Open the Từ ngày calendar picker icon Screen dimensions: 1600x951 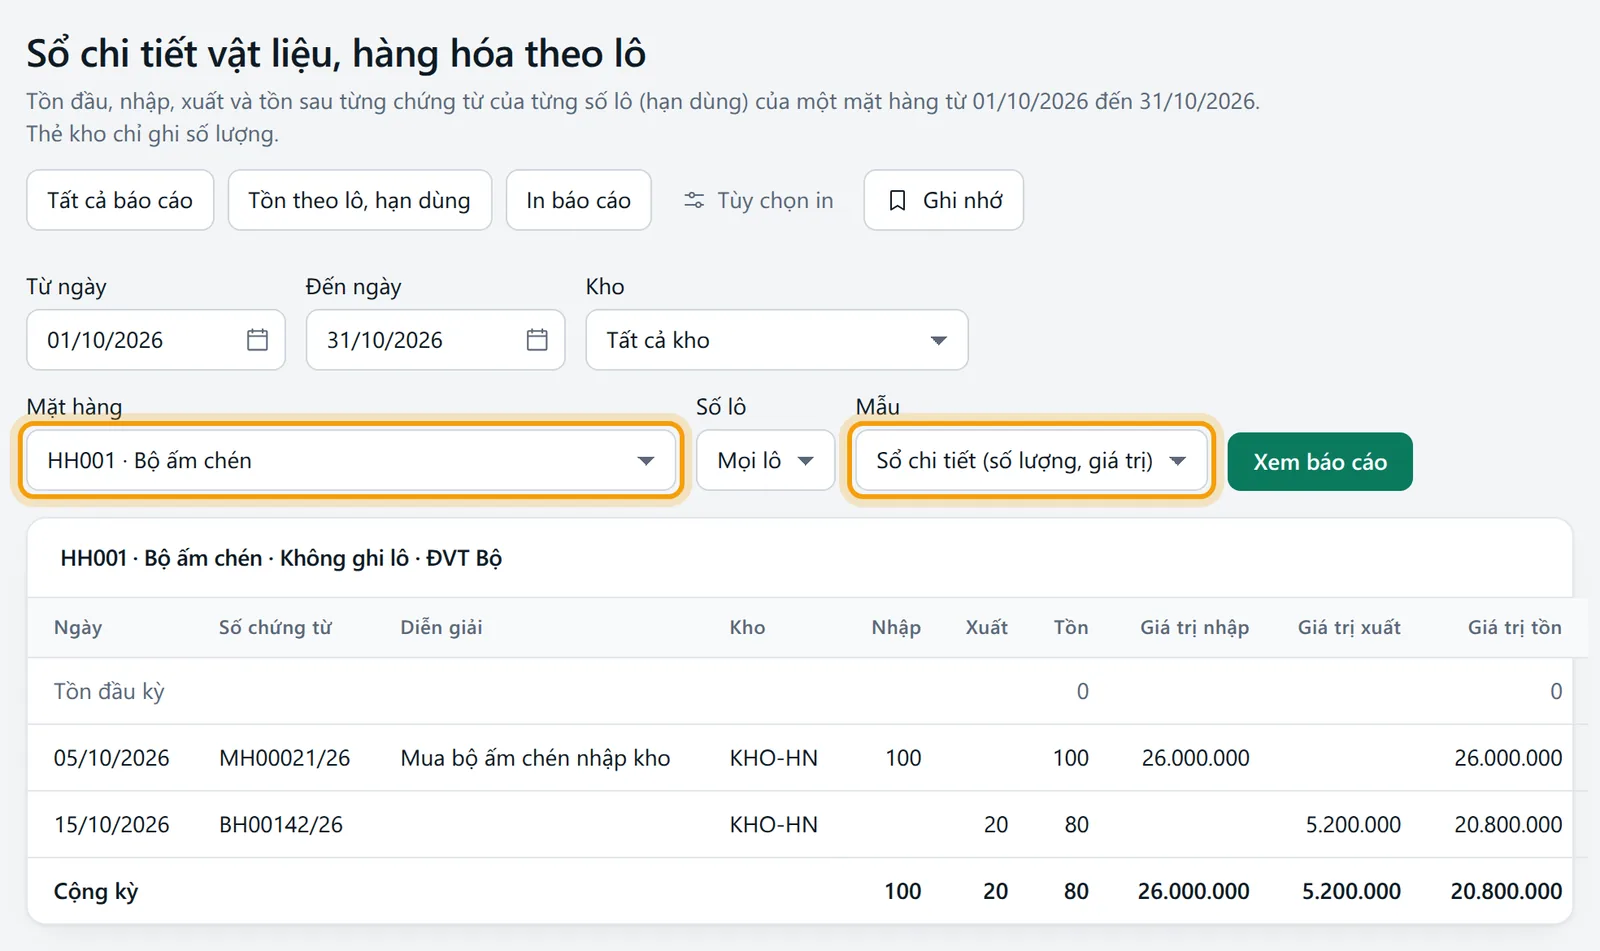(x=257, y=340)
